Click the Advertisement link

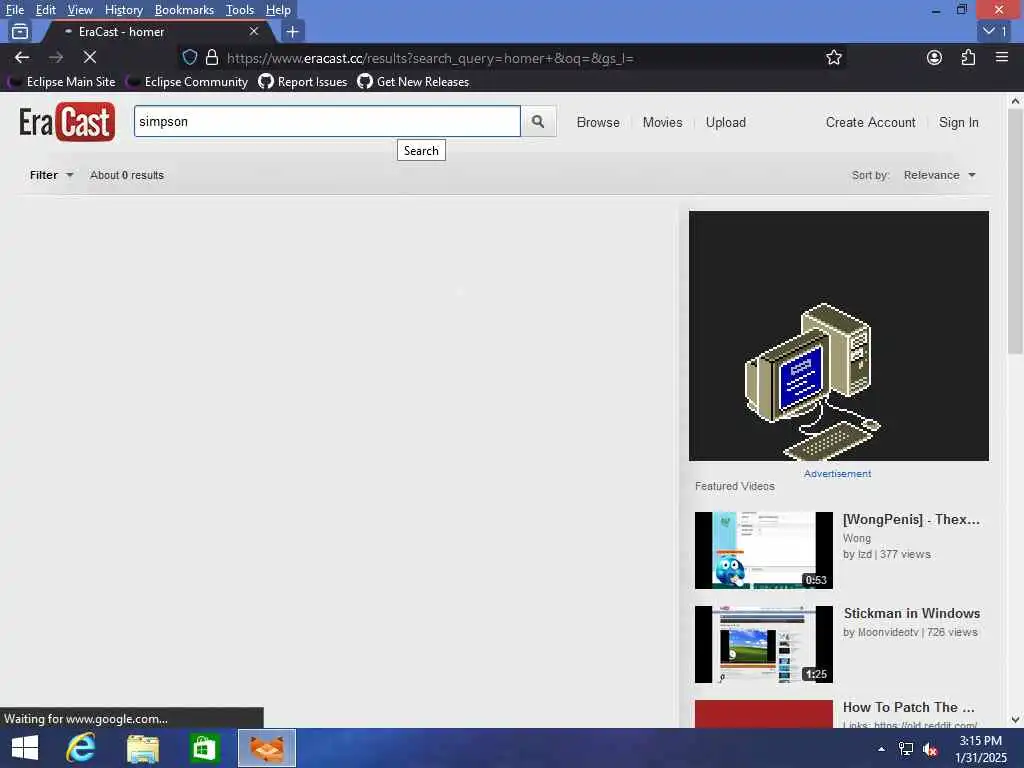coord(837,473)
